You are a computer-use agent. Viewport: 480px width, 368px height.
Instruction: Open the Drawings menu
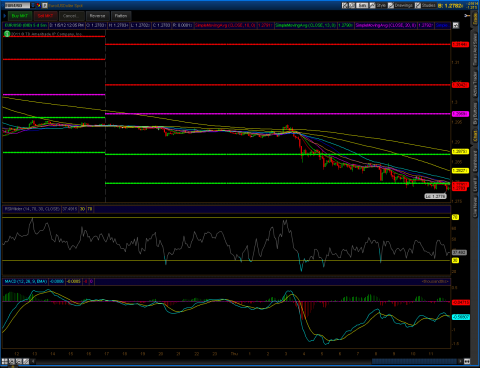tap(404, 5)
